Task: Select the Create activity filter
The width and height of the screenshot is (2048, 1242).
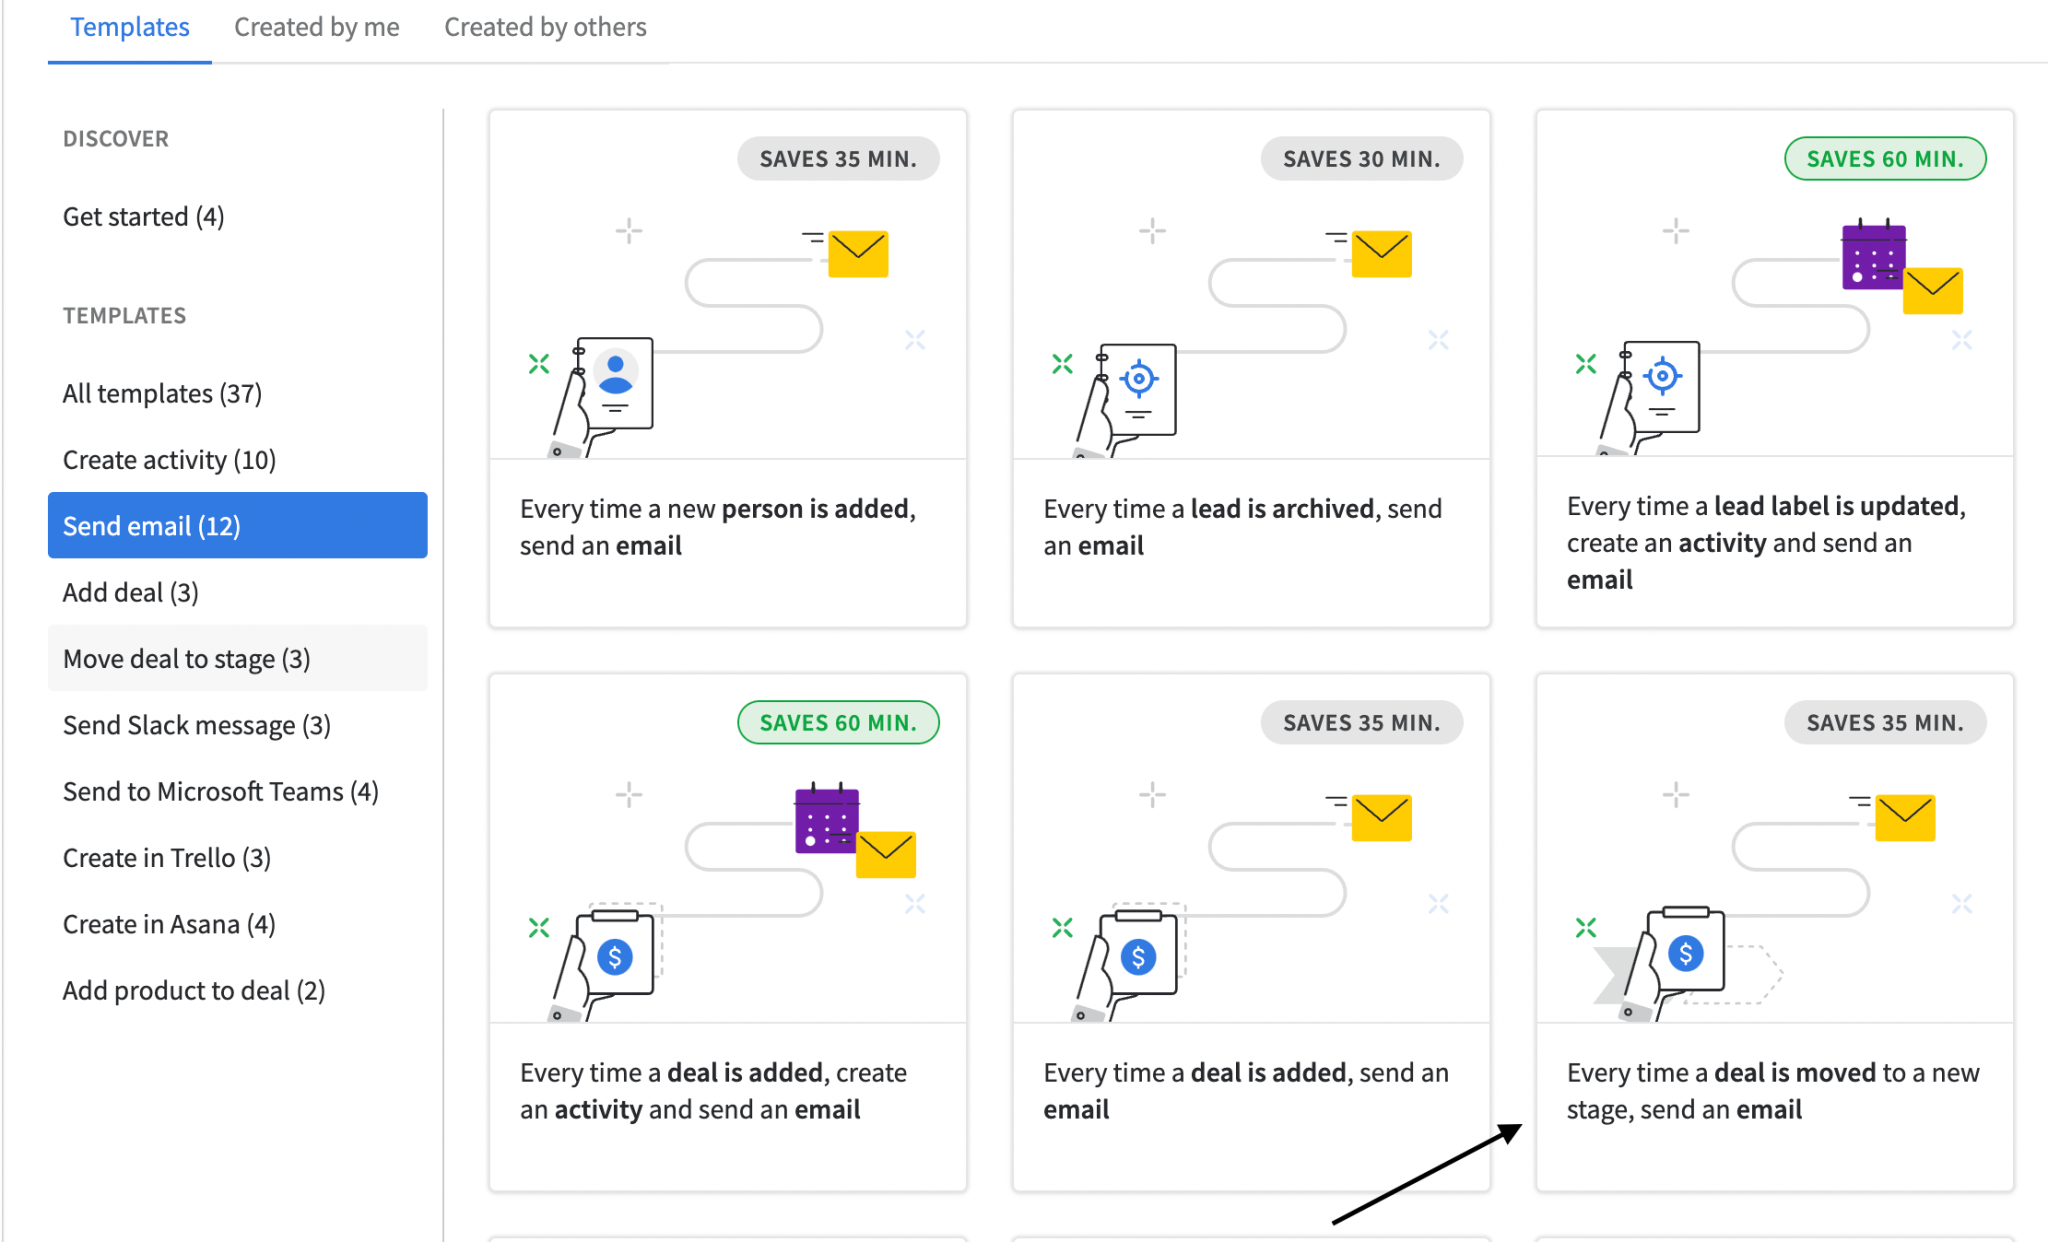Action: coord(169,459)
